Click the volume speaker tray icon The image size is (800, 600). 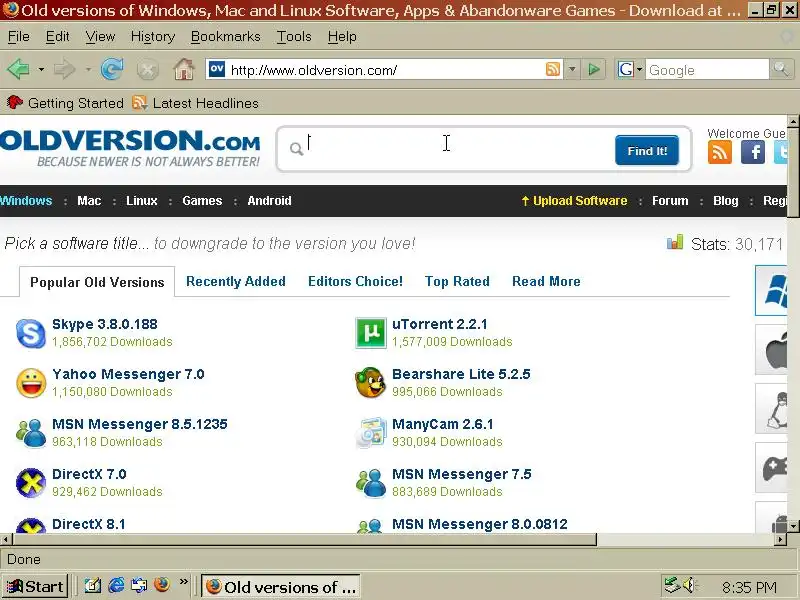690,585
